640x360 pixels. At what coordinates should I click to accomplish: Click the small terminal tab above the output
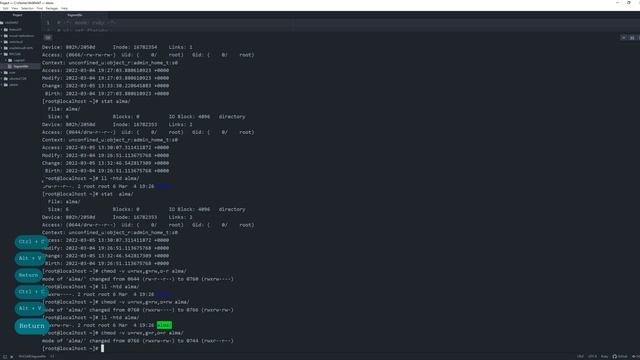(x=48, y=38)
